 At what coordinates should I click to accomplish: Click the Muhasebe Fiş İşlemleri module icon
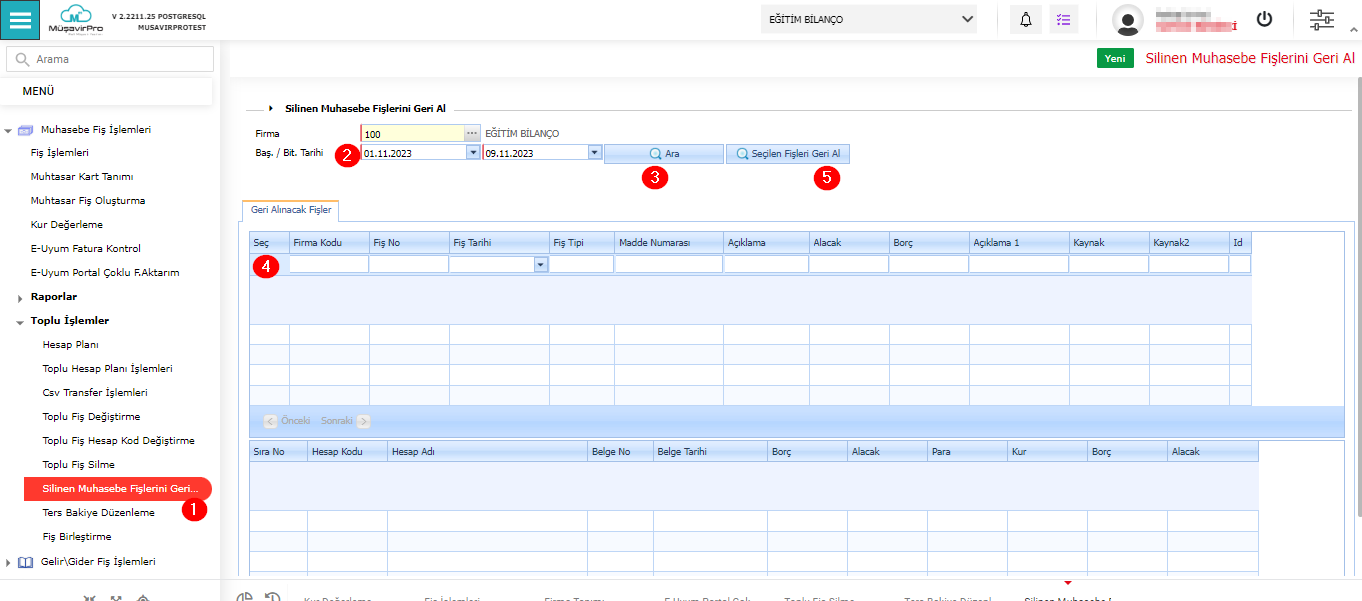tap(26, 130)
